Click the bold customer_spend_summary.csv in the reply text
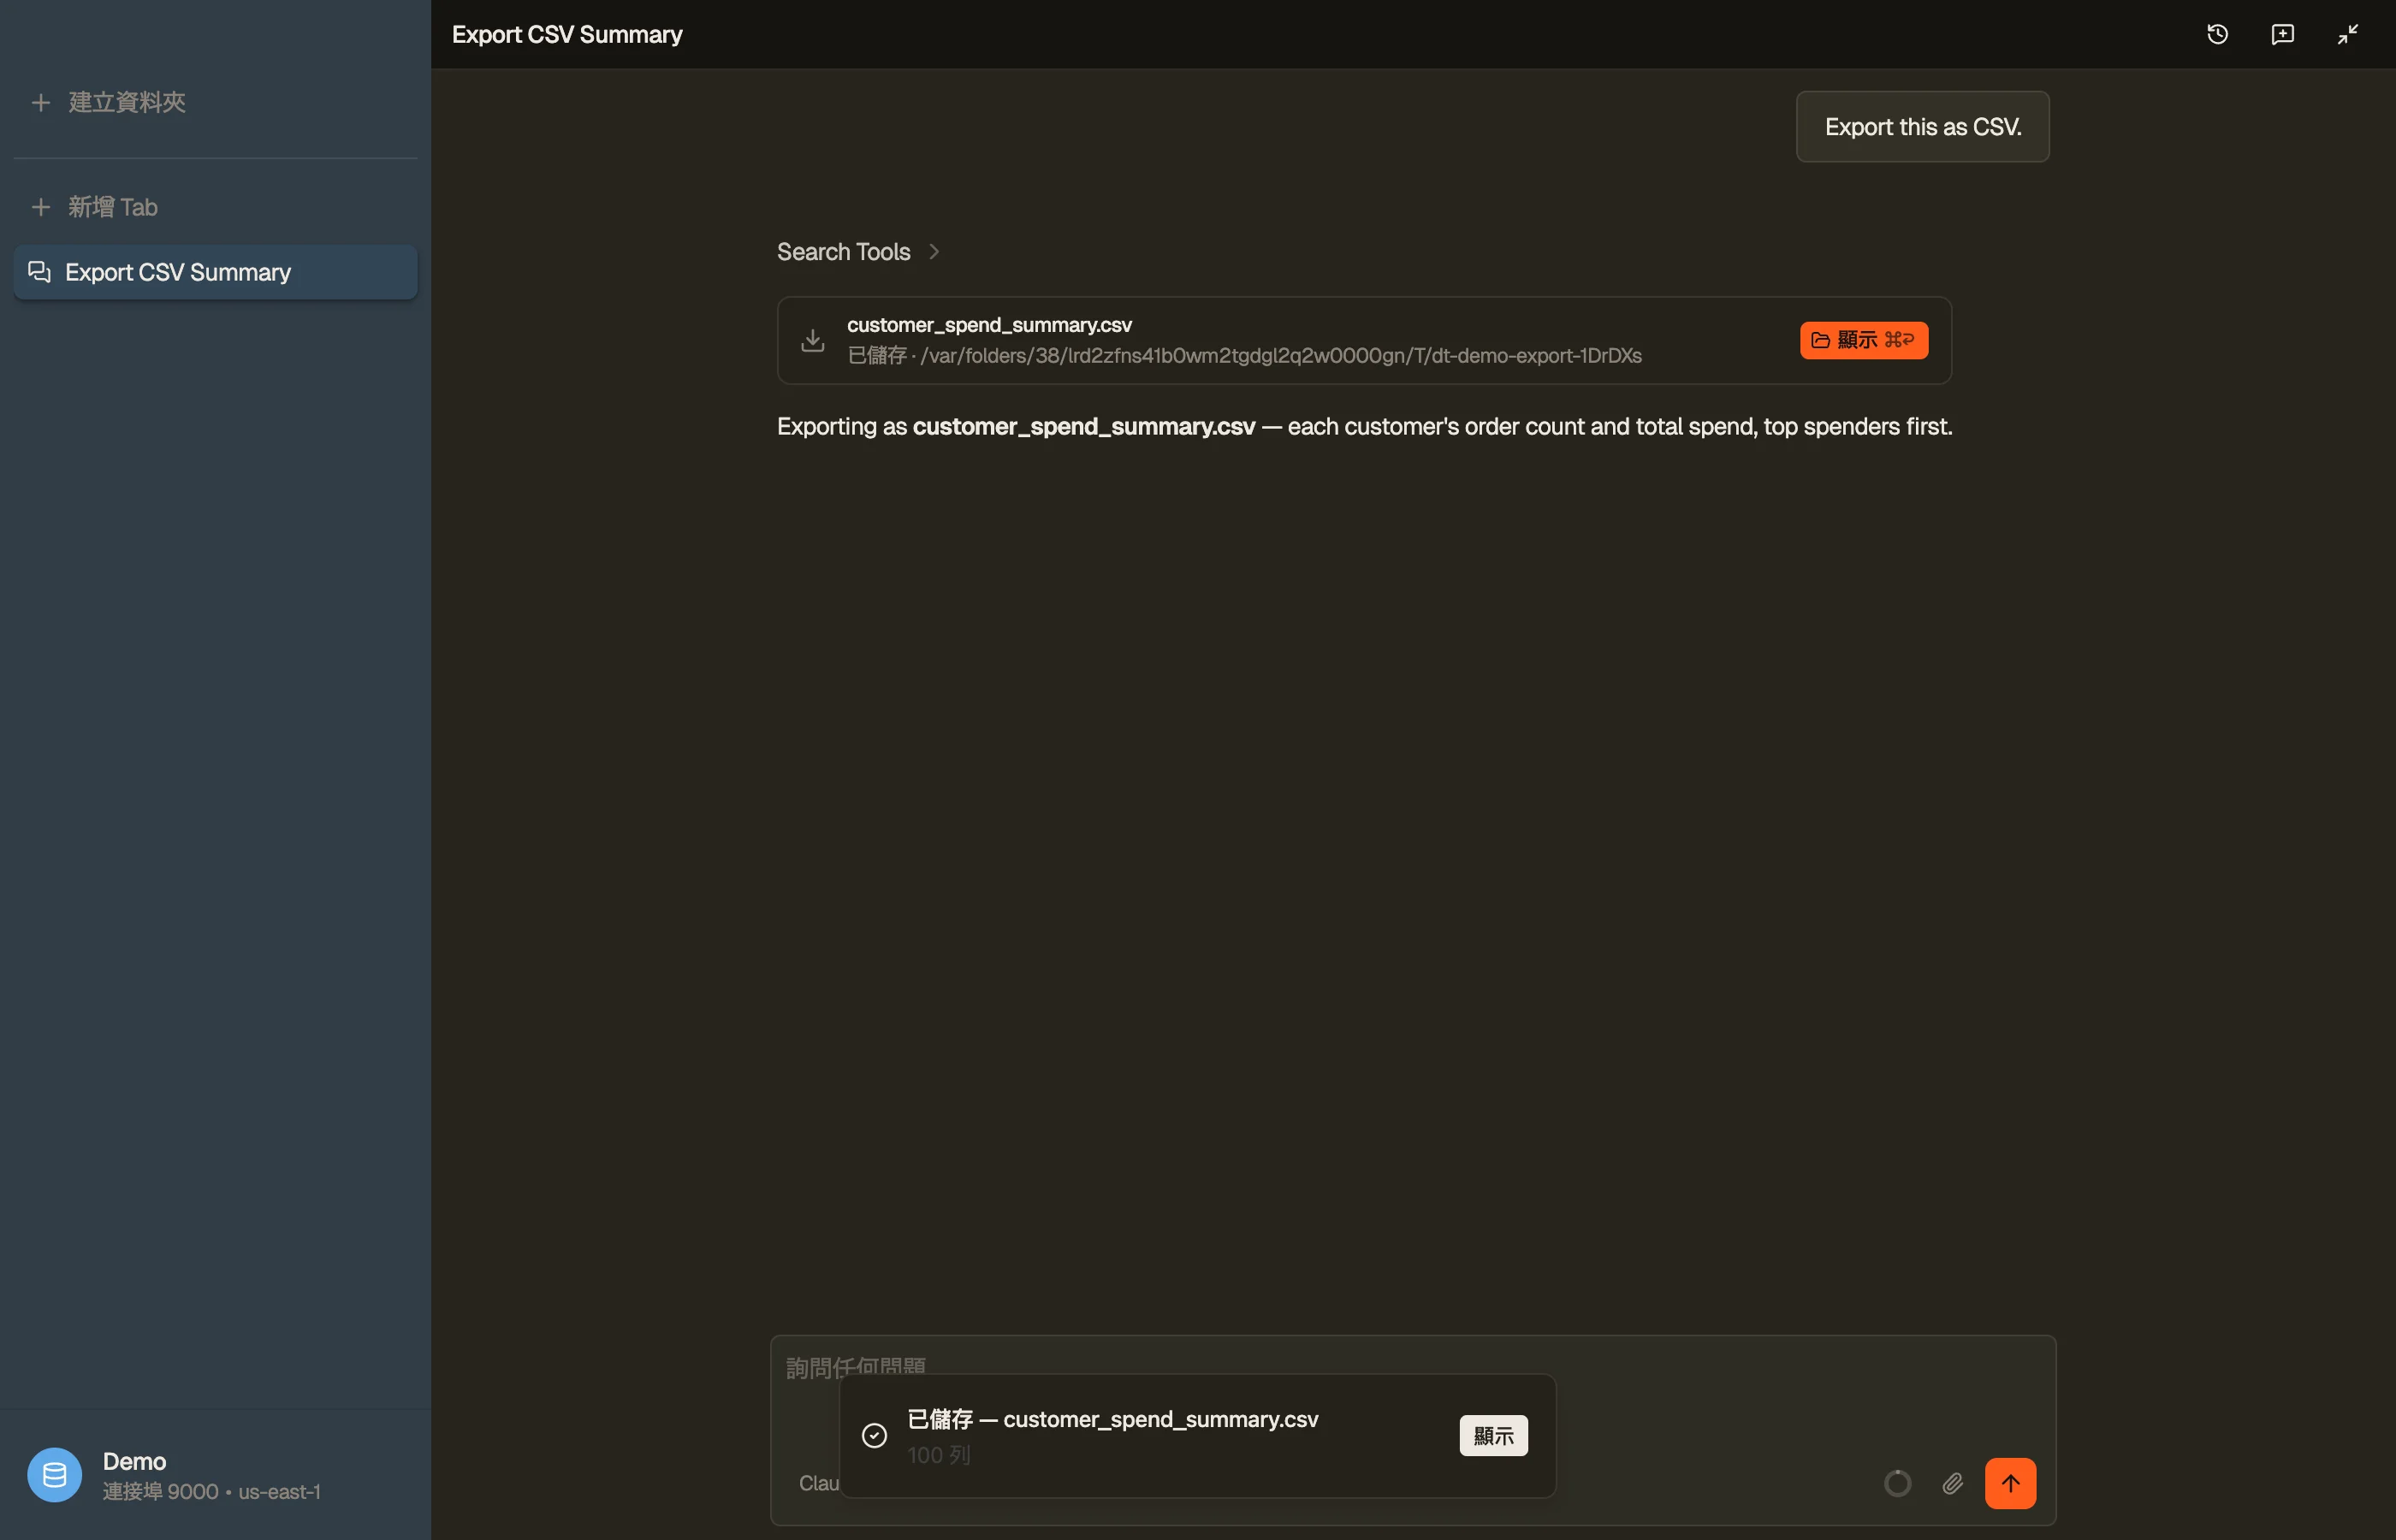2396x1540 pixels. coord(1083,427)
